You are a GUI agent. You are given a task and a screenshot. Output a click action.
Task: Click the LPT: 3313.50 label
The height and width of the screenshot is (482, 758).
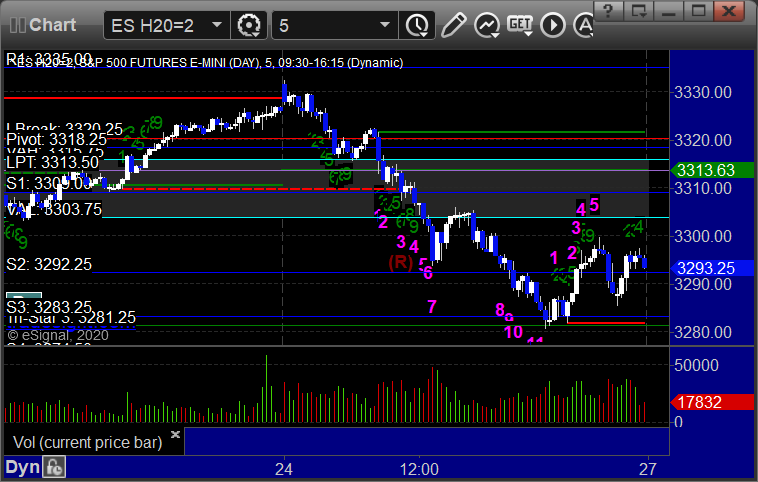point(53,162)
